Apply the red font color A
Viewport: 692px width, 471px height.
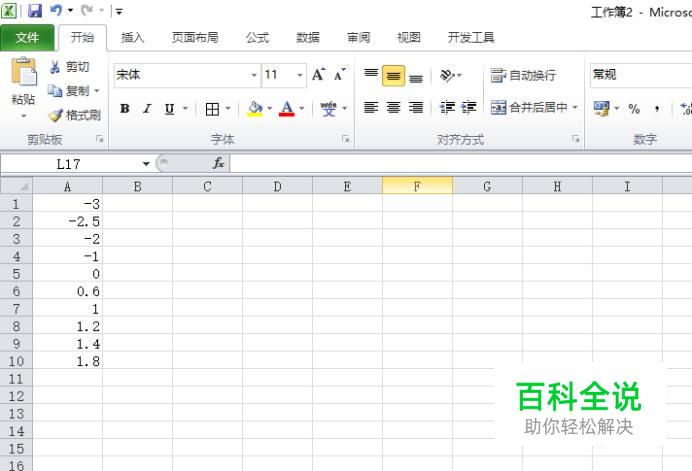pyautogui.click(x=287, y=109)
